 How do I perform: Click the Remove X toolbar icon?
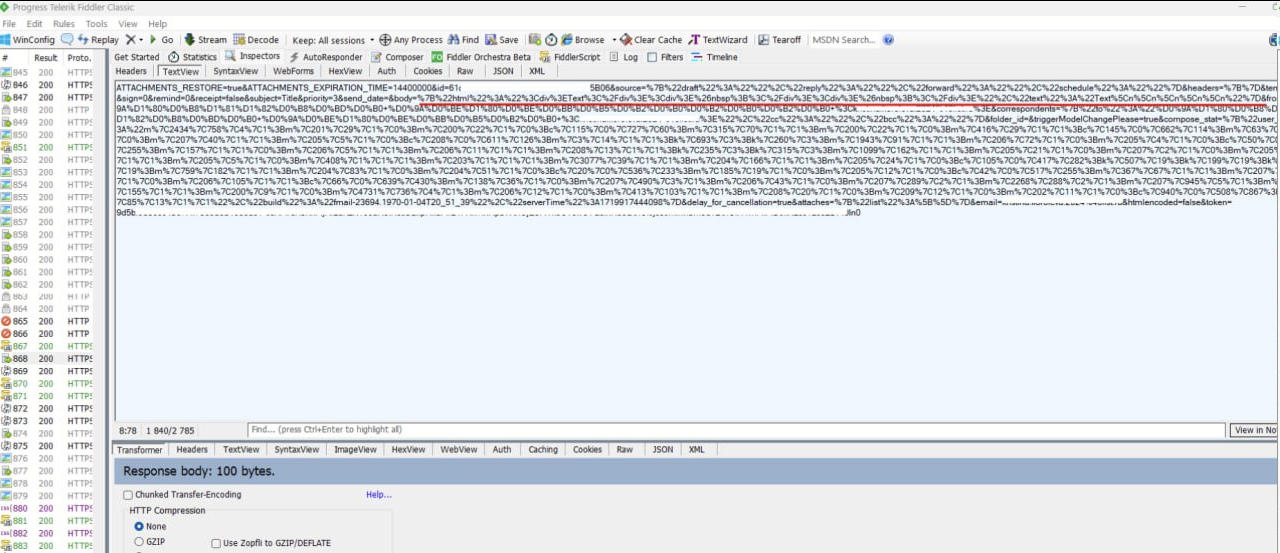(x=130, y=40)
